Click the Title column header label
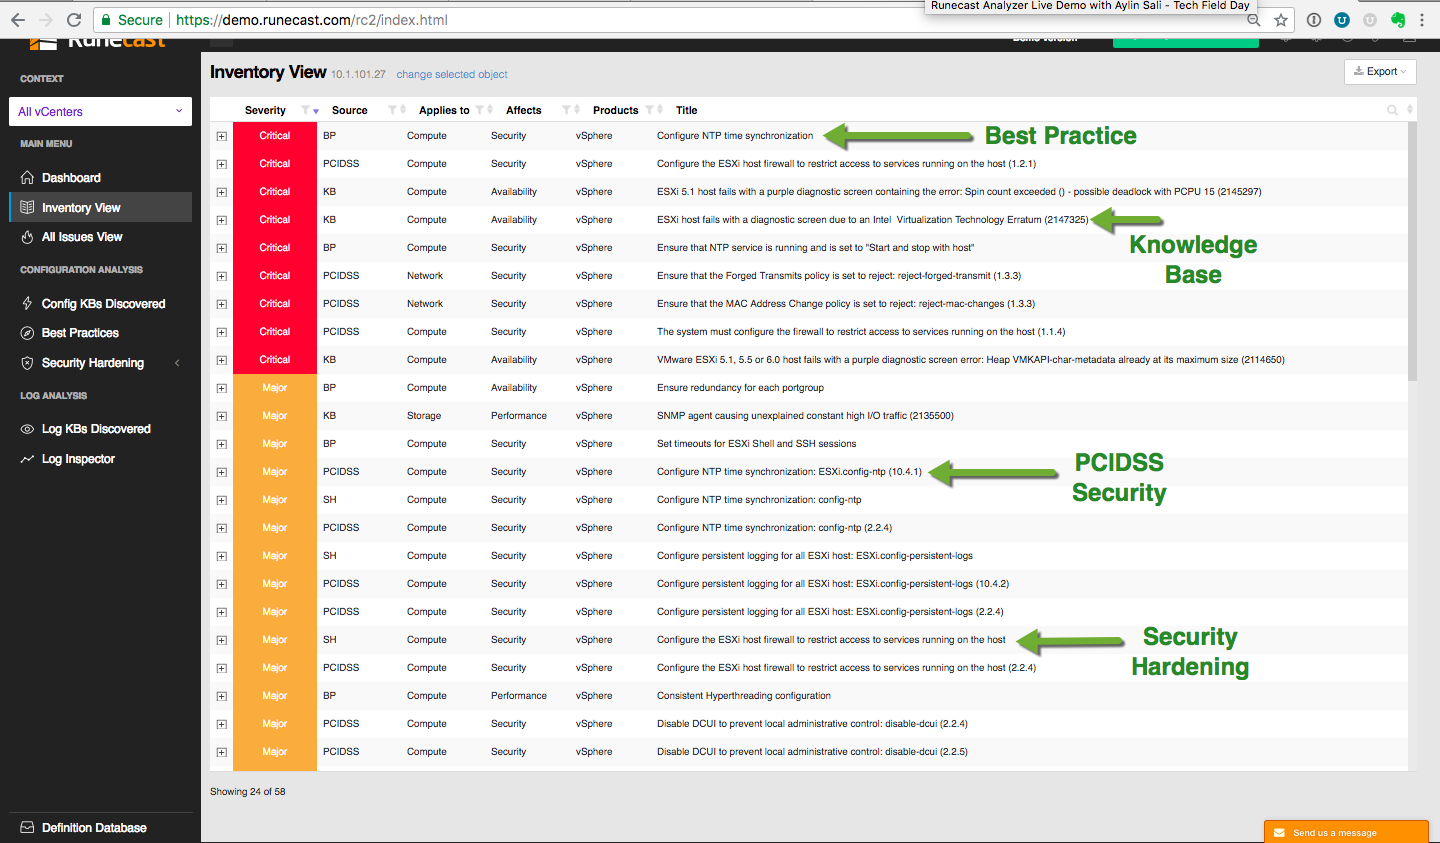Image resolution: width=1440 pixels, height=843 pixels. [686, 110]
